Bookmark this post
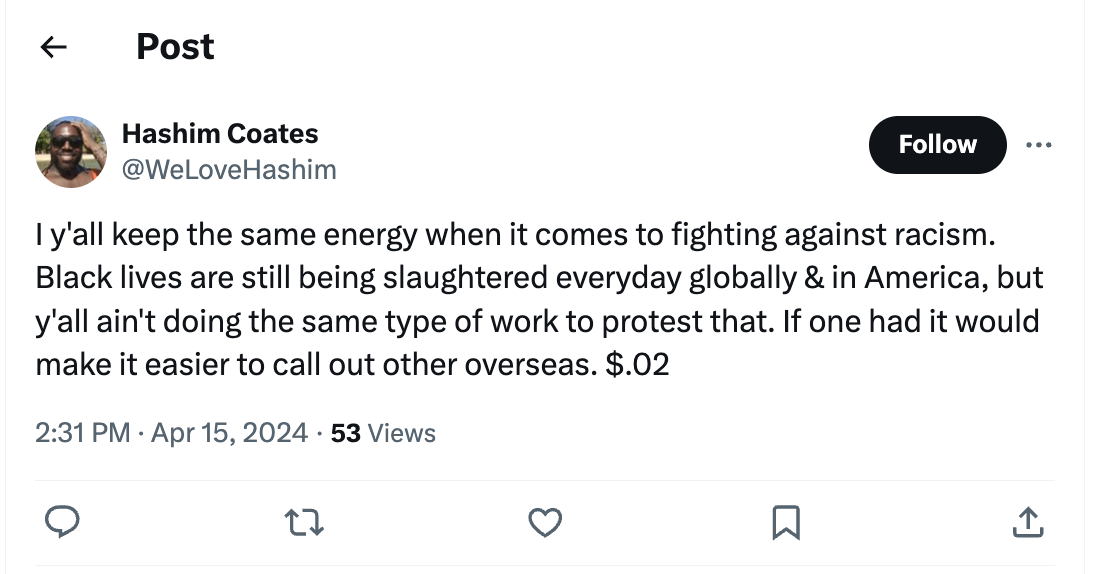 click(x=786, y=521)
